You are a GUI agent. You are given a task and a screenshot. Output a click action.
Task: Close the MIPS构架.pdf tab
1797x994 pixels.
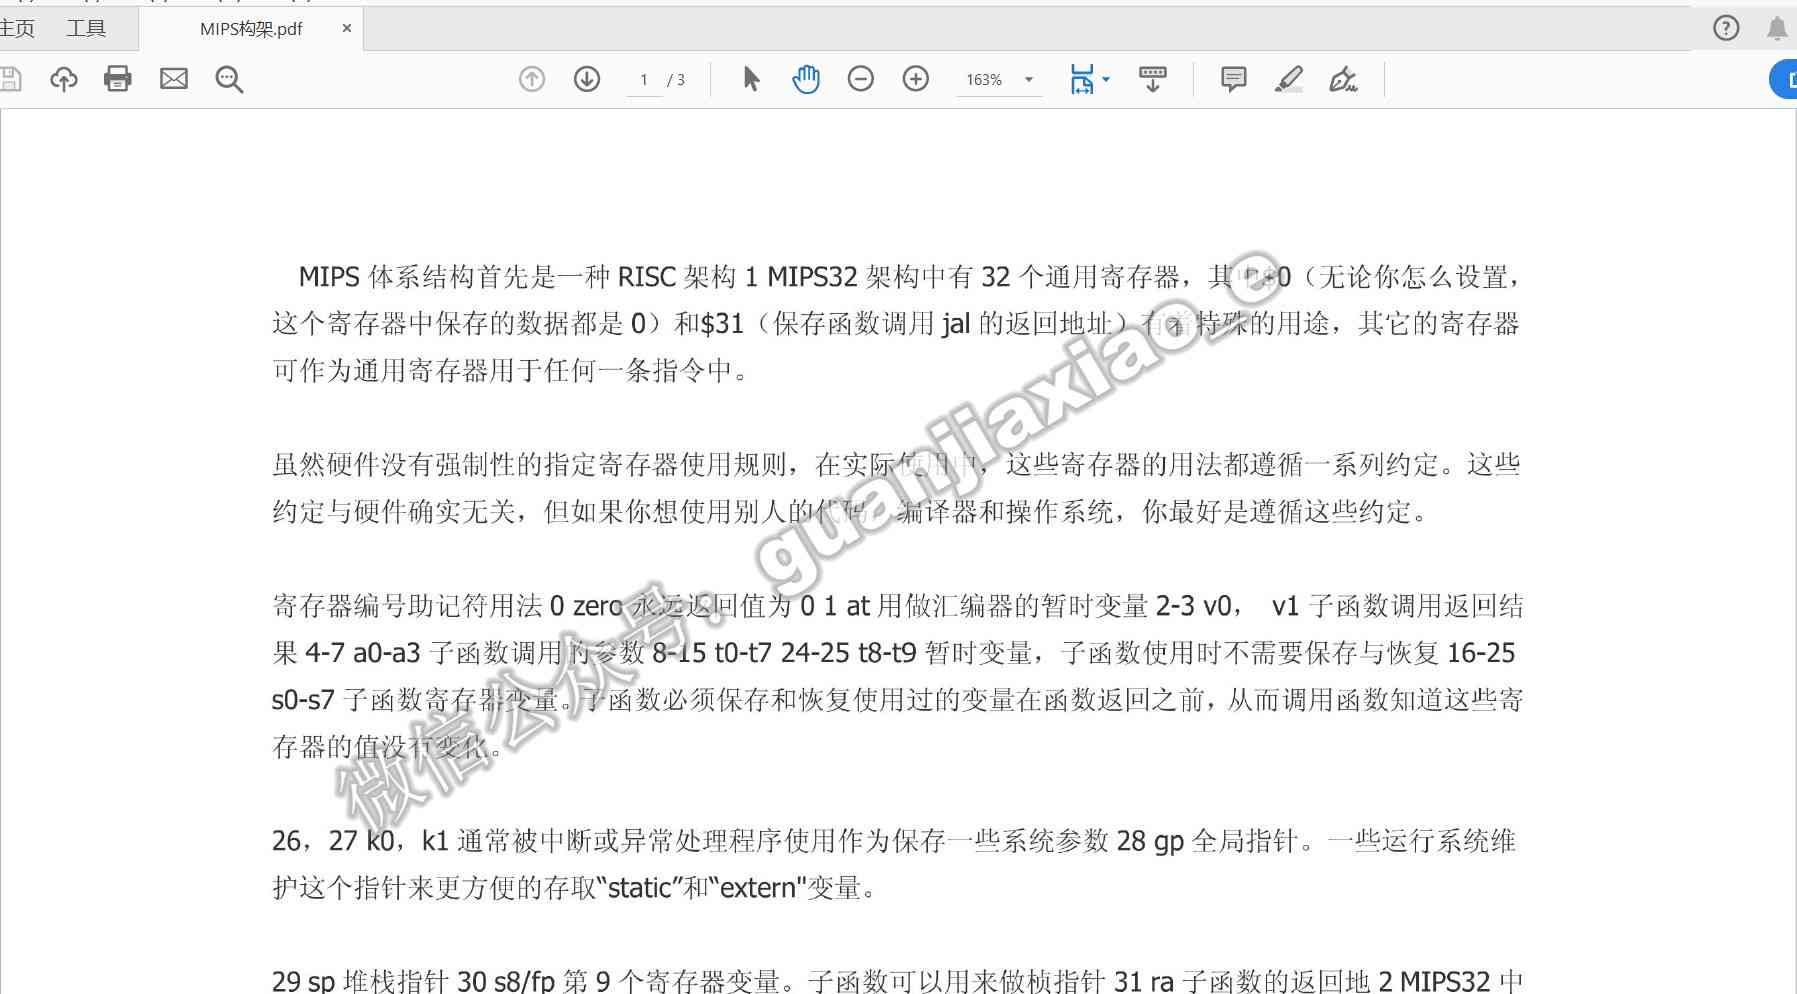[346, 28]
